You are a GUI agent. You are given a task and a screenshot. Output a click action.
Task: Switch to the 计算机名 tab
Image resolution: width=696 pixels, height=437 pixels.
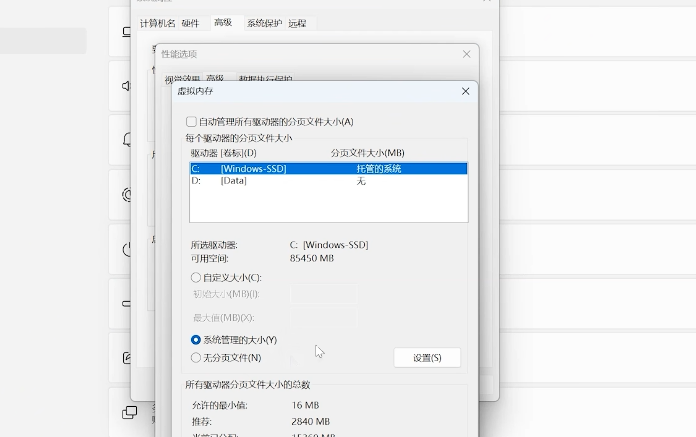[x=155, y=22]
